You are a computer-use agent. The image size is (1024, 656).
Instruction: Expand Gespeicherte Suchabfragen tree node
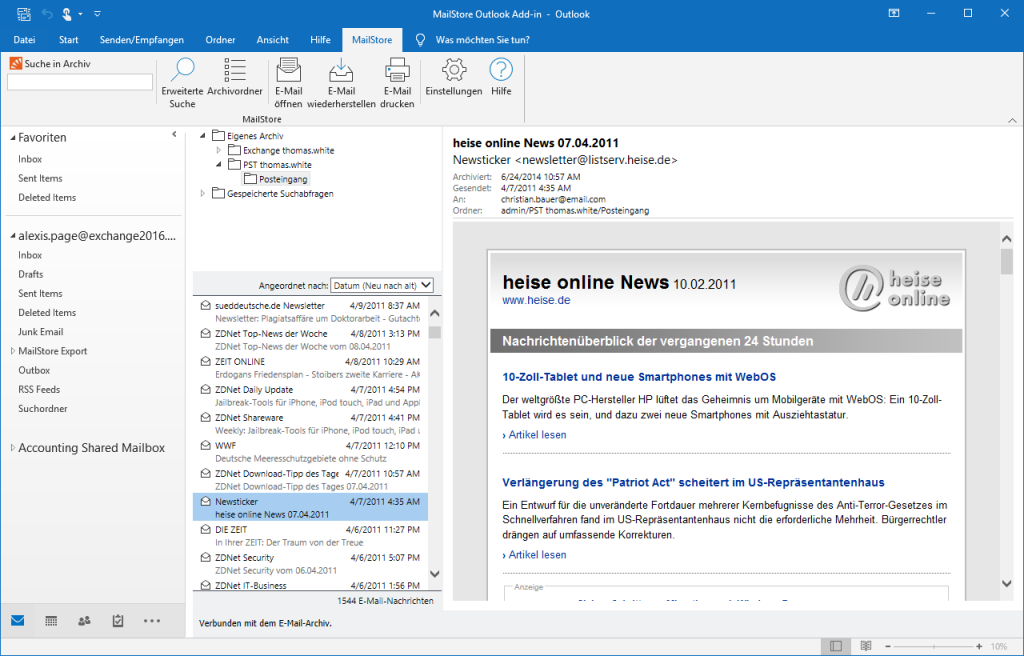203,193
